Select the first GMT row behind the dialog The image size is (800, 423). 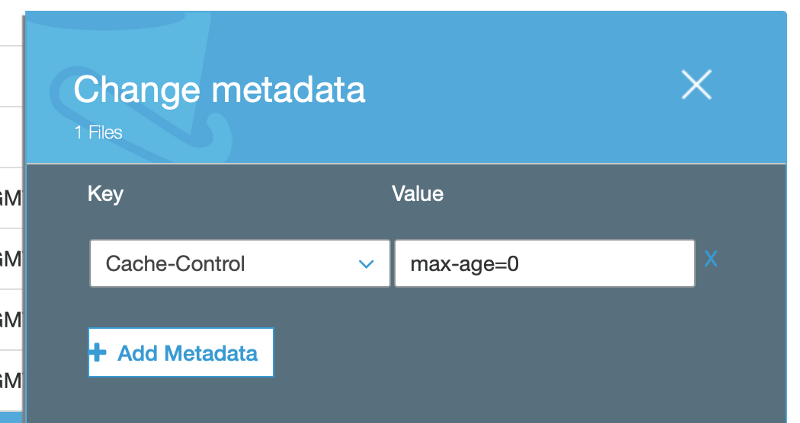point(11,198)
